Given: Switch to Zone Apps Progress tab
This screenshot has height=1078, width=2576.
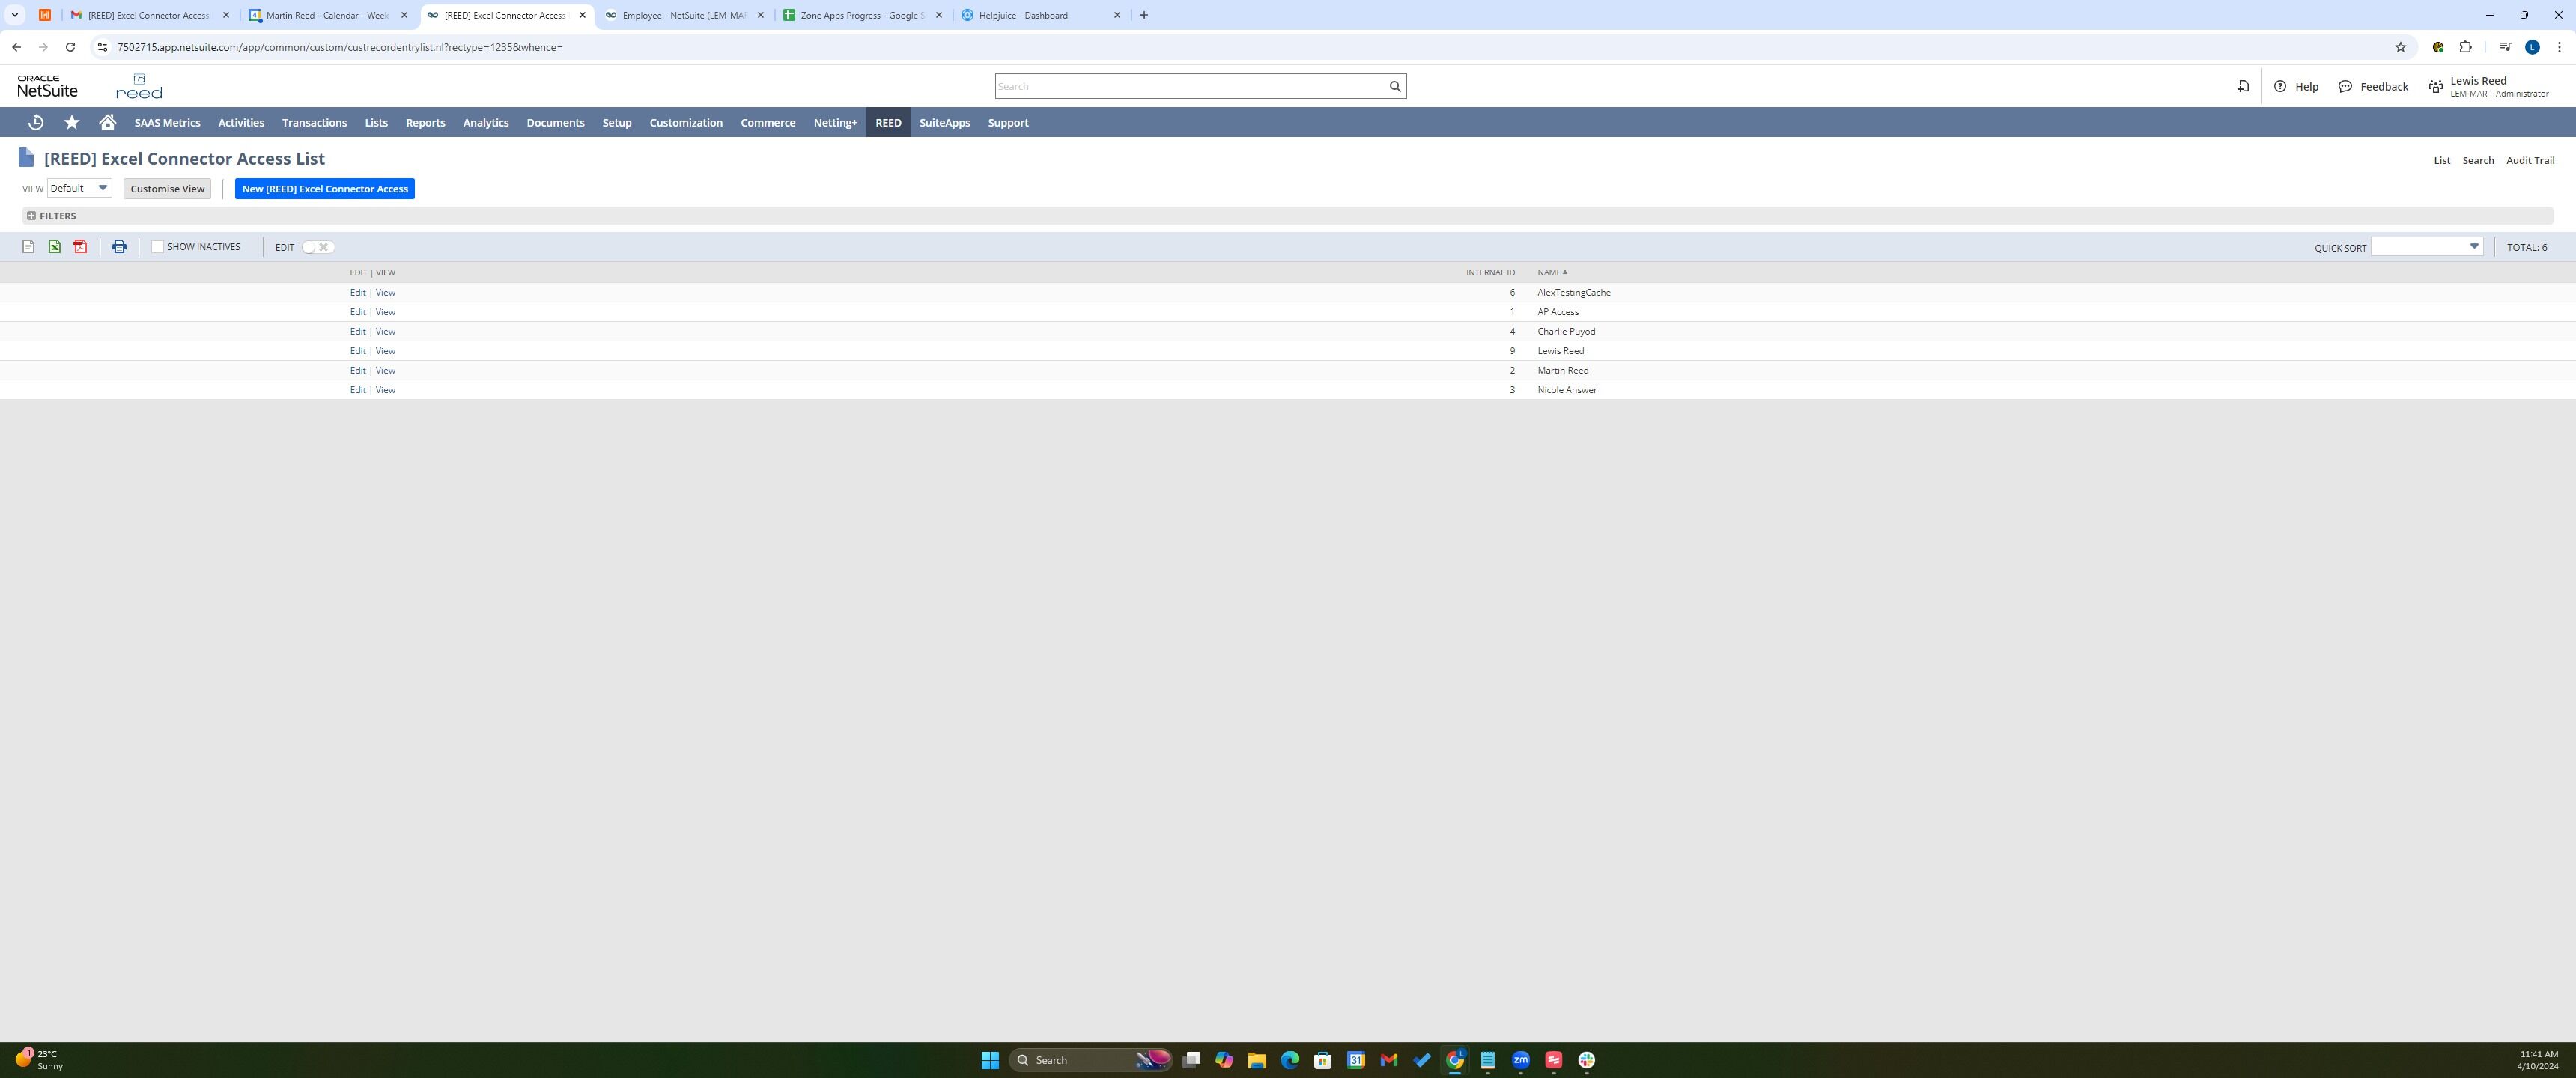Looking at the screenshot, I should pos(860,15).
